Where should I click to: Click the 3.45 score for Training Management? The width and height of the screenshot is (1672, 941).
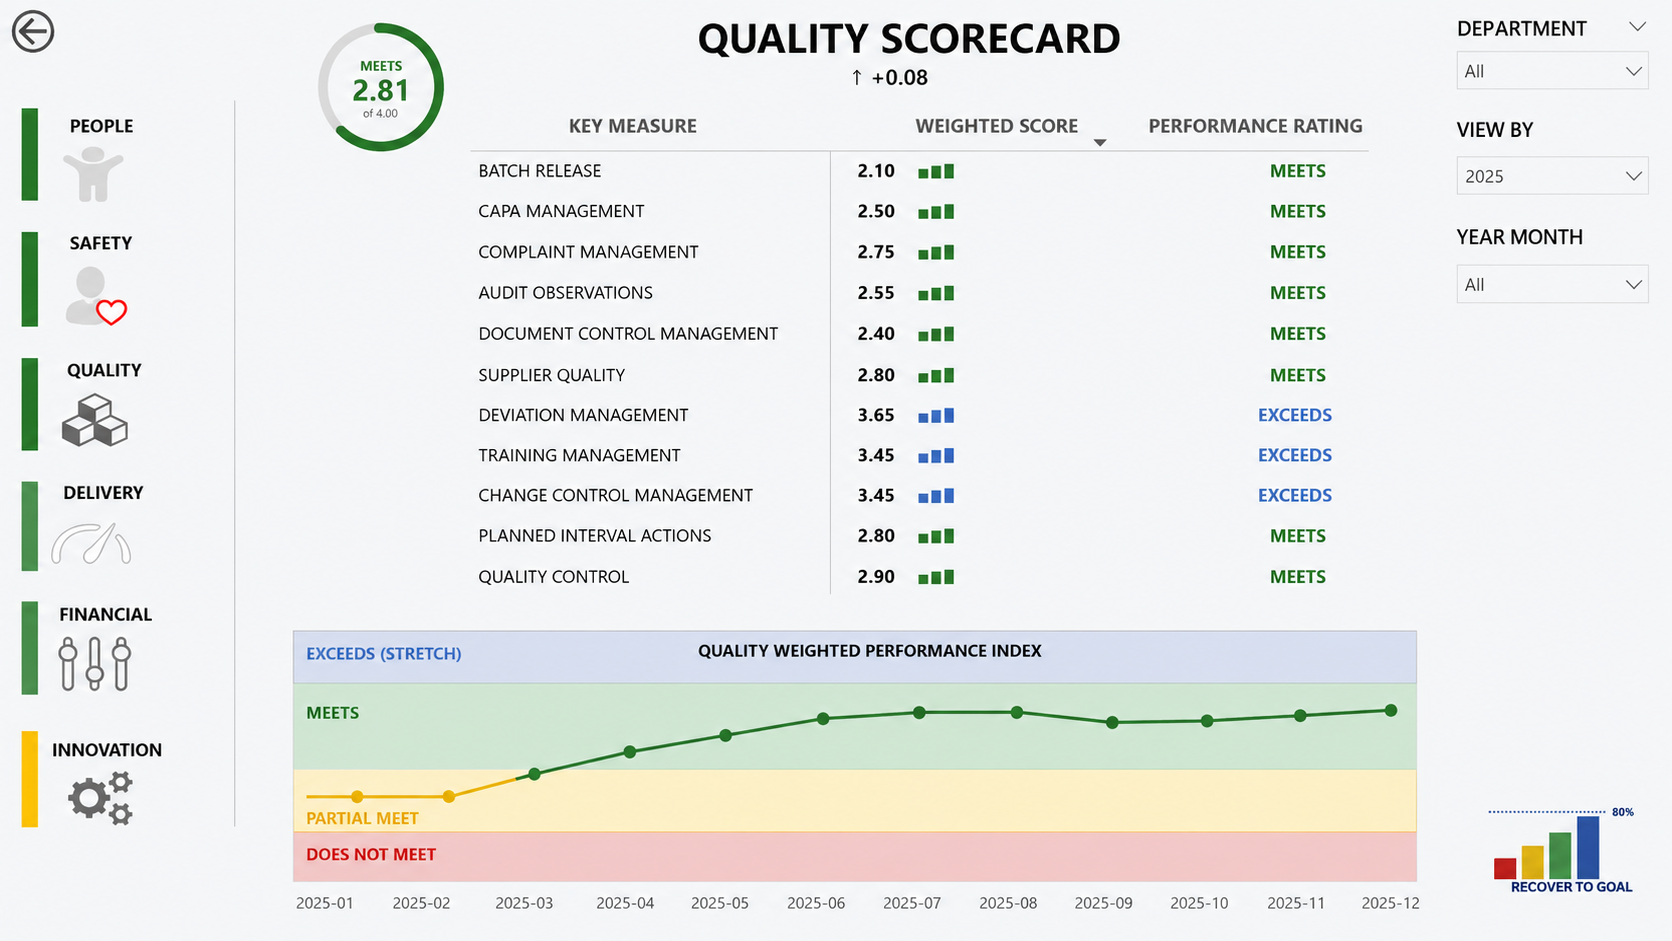click(876, 456)
